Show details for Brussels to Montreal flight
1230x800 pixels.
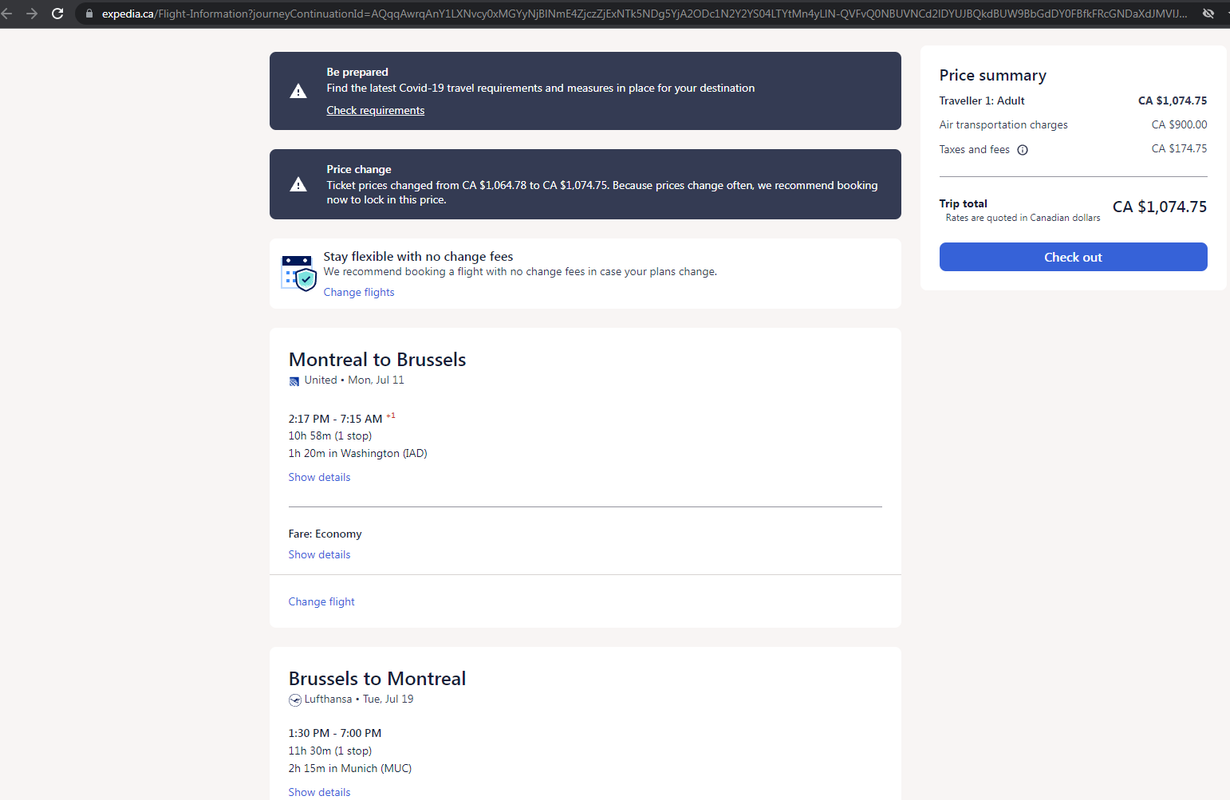319,792
